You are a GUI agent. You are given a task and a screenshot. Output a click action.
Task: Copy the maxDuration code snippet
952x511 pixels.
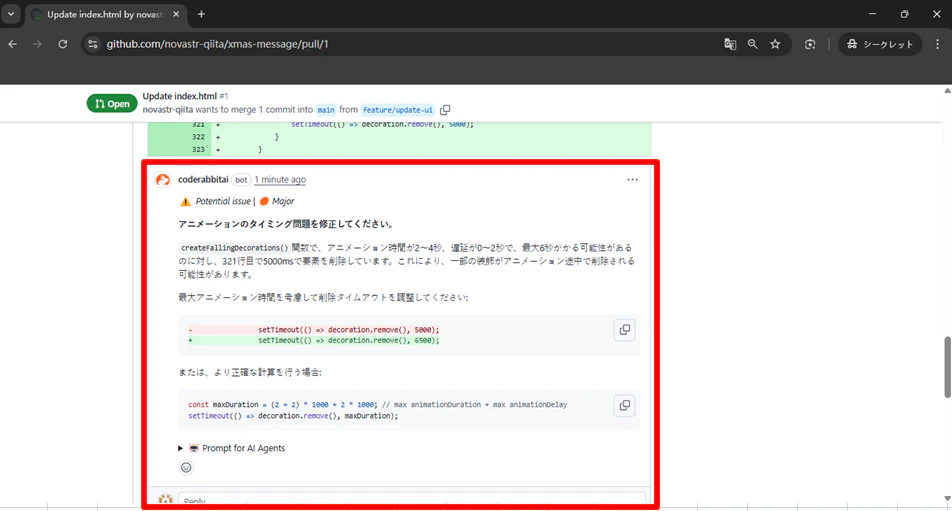(624, 405)
